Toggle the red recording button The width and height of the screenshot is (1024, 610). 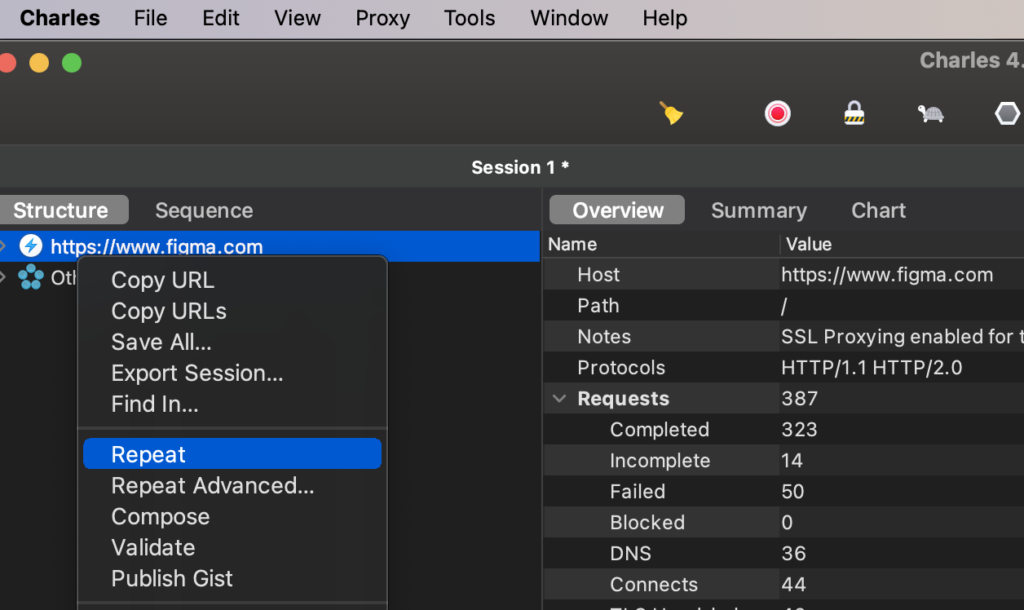[x=777, y=114]
